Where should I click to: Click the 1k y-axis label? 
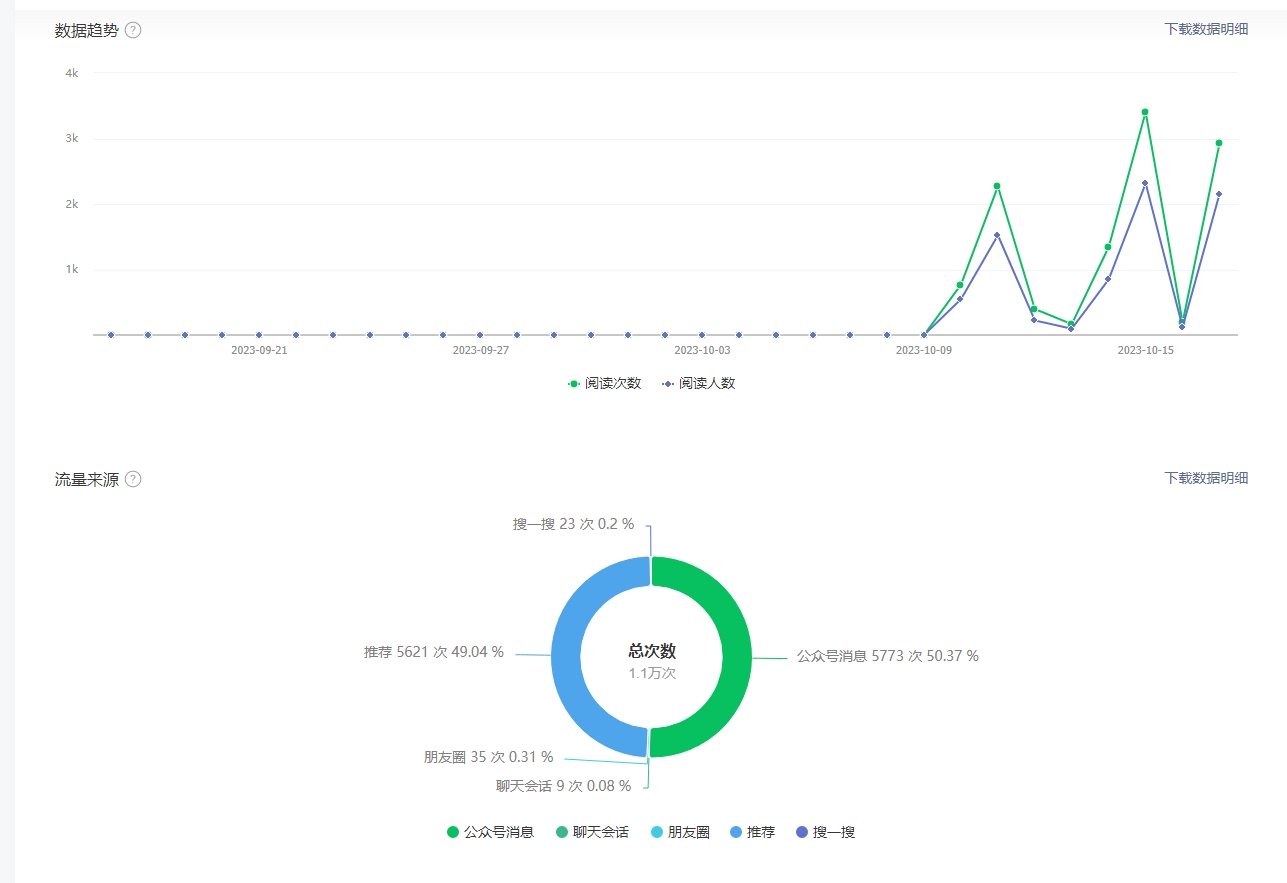pyautogui.click(x=72, y=269)
